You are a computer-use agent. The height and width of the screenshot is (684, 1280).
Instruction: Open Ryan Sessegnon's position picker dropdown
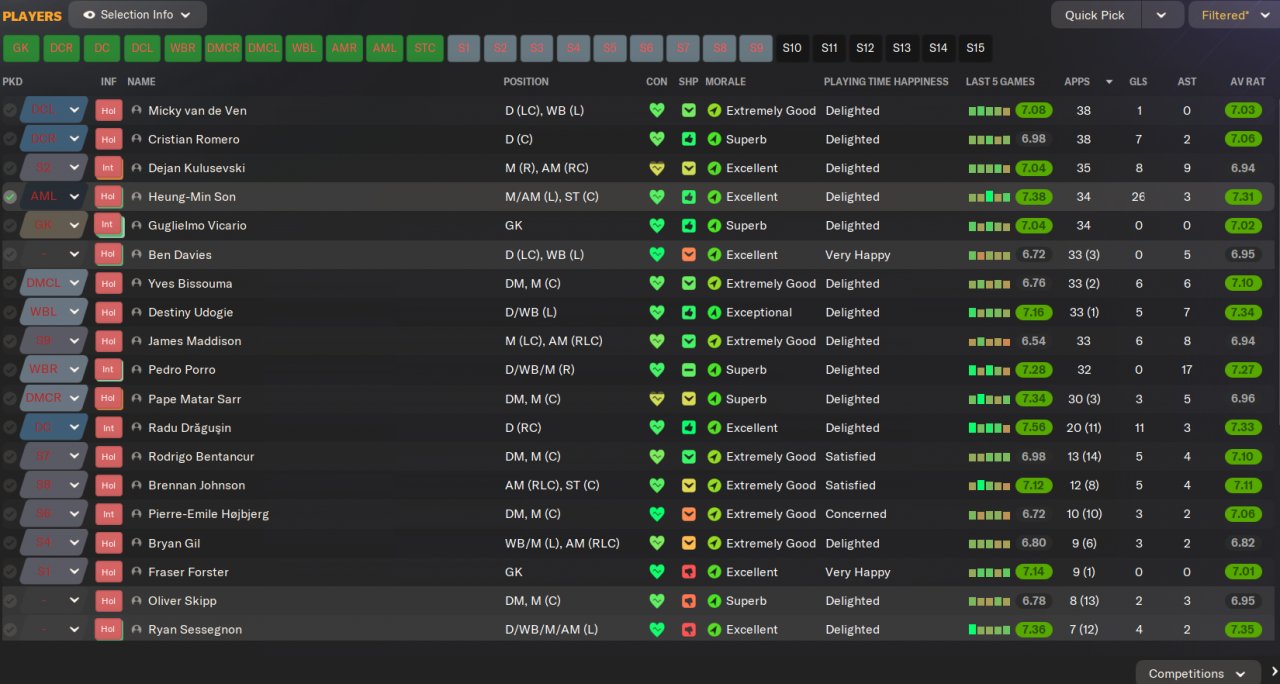coord(74,630)
